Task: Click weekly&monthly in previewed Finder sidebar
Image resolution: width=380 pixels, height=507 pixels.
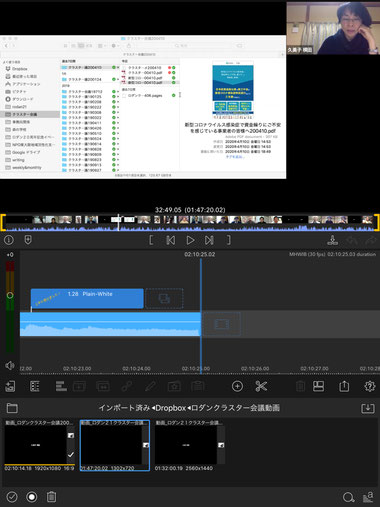Action: pos(27,168)
